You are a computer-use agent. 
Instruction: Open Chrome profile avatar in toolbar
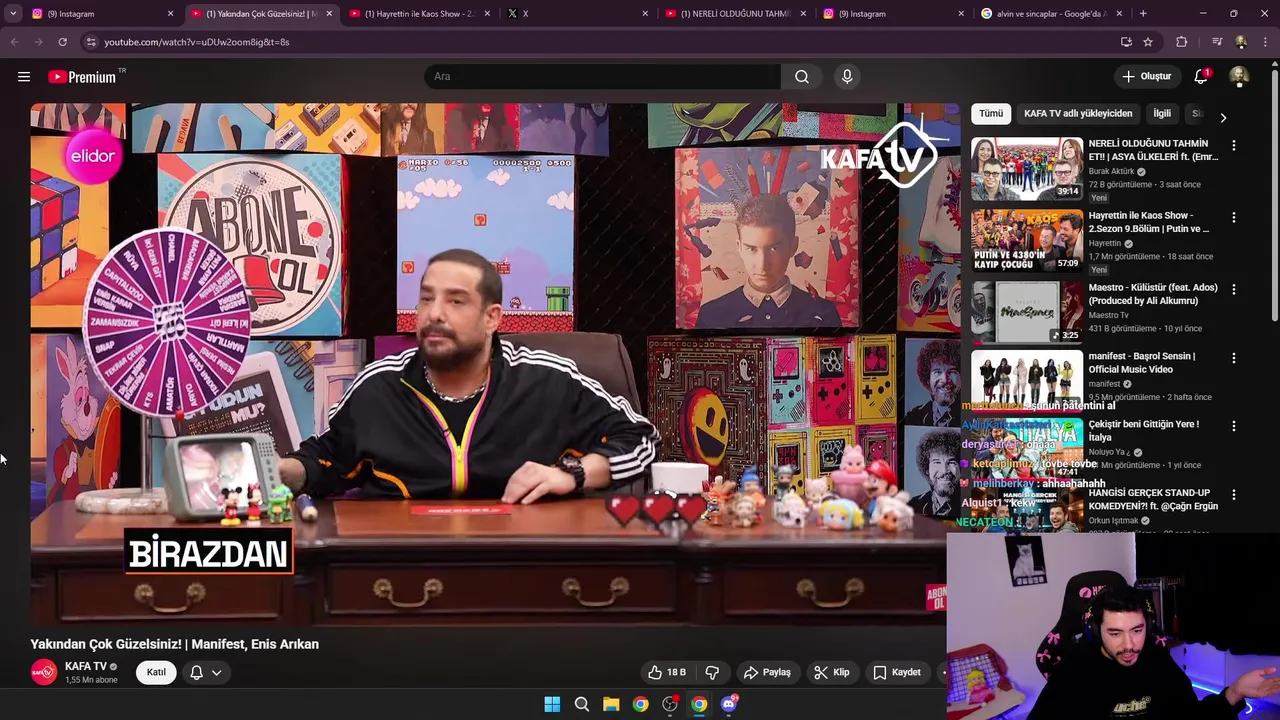click(1241, 42)
